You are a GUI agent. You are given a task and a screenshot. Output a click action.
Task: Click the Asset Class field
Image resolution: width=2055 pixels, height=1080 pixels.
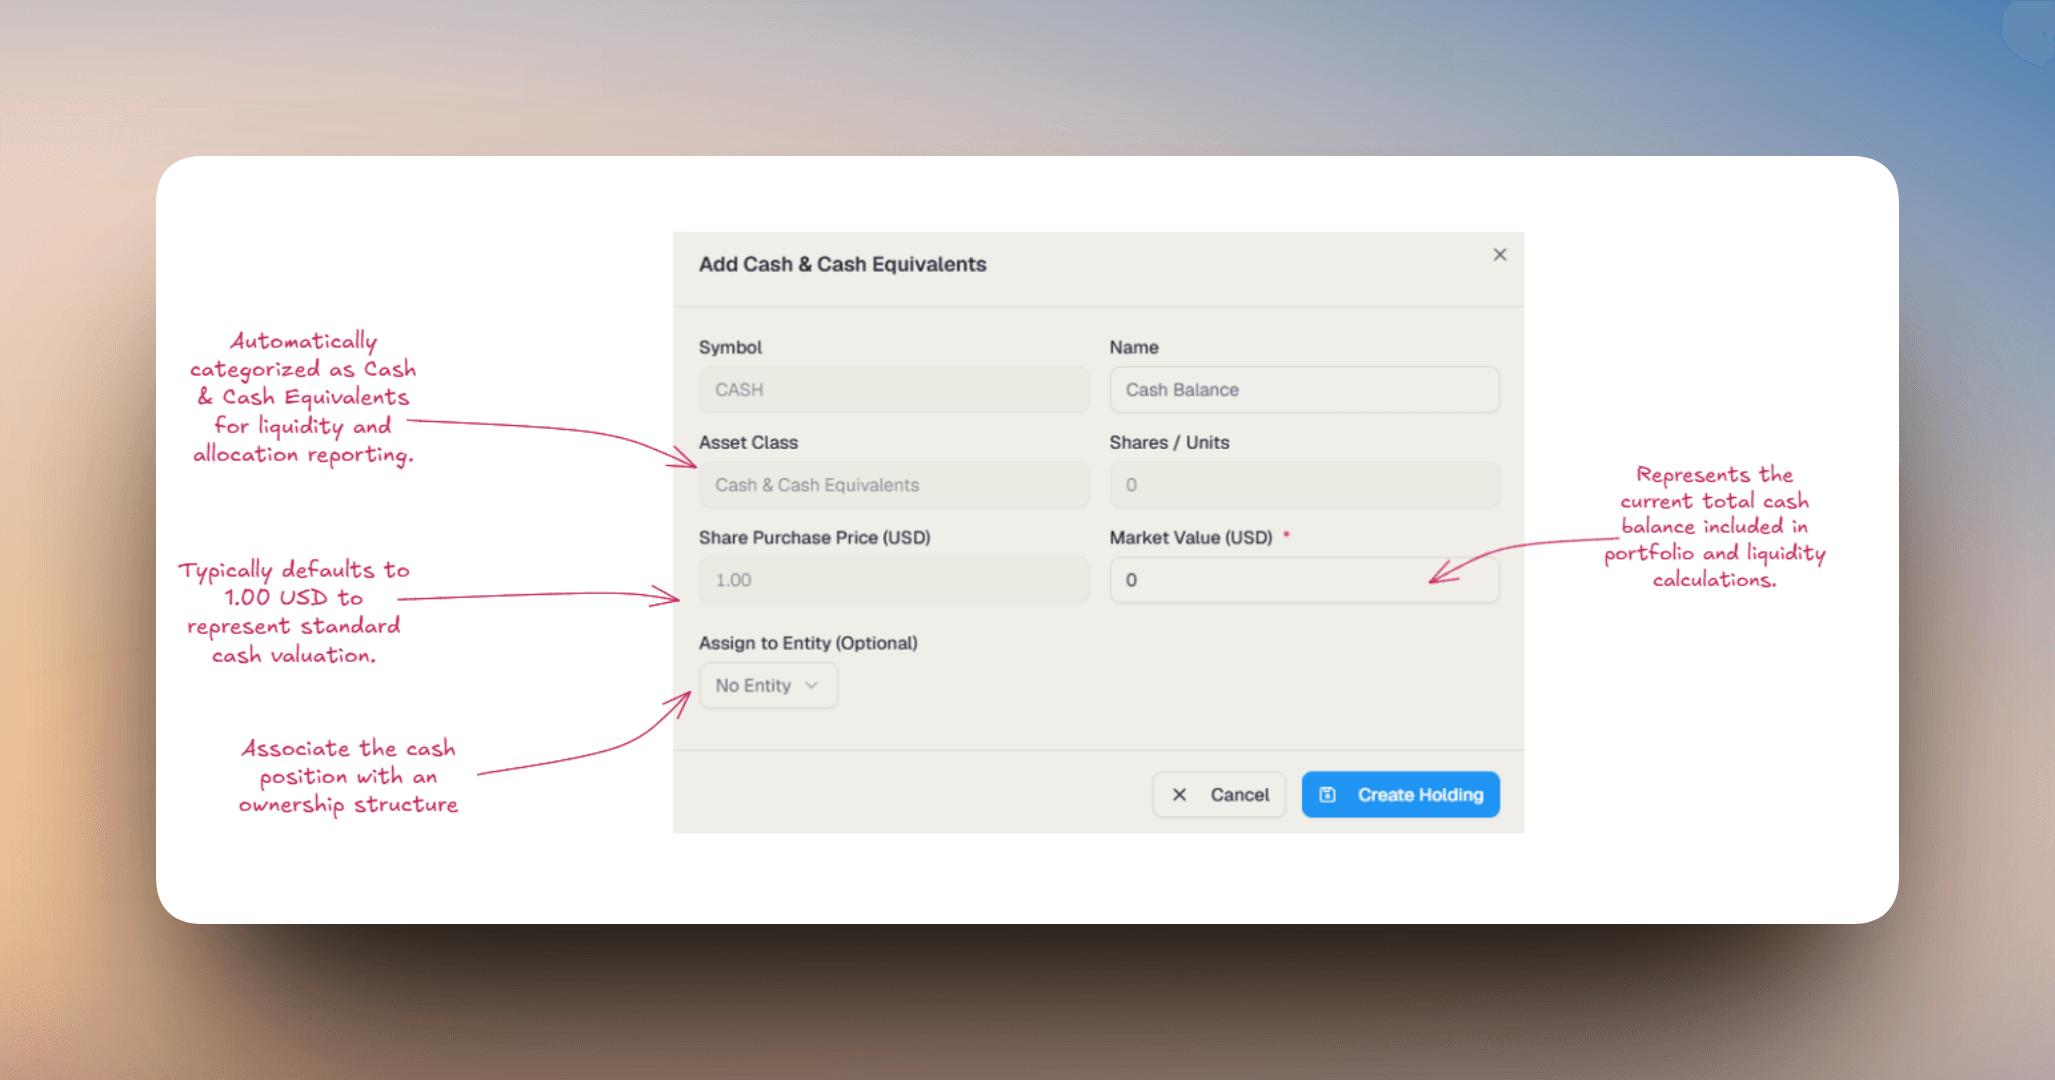tap(894, 485)
